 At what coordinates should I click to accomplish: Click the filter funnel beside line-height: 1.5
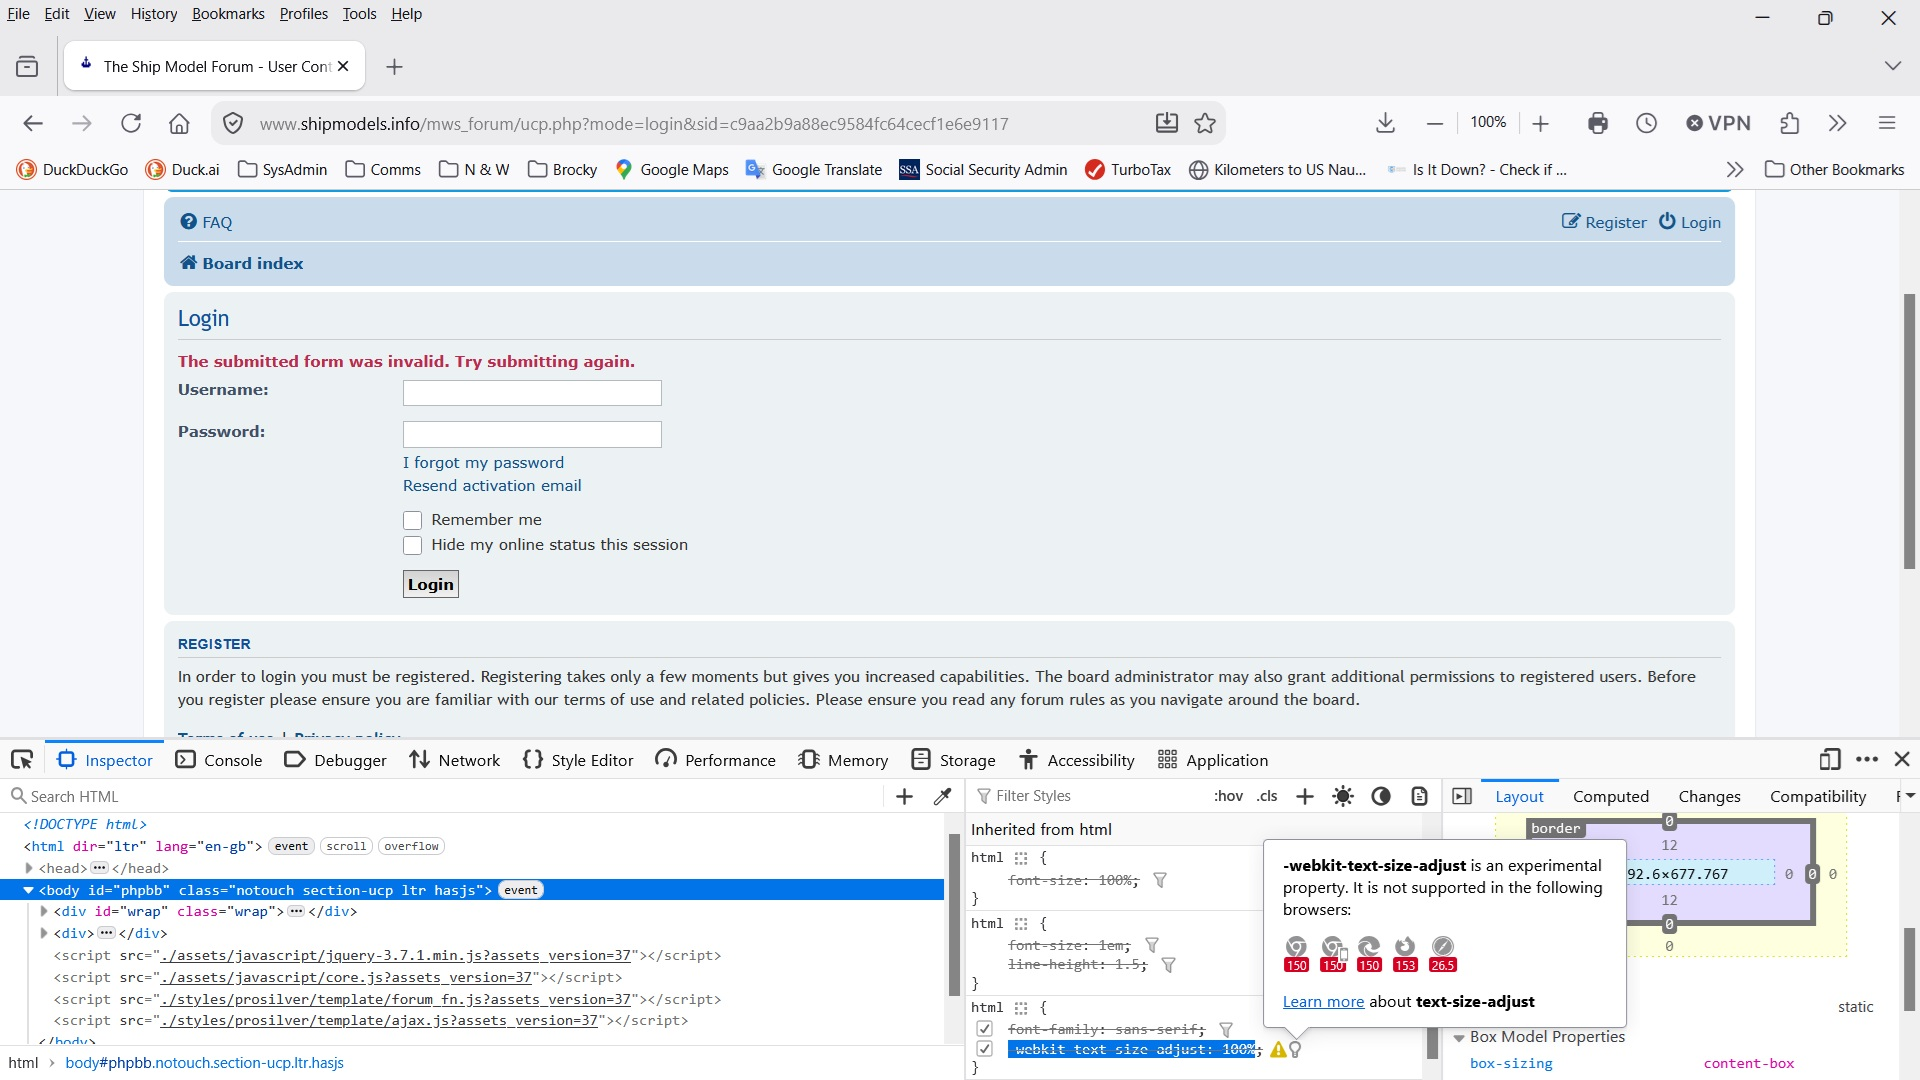[1168, 965]
